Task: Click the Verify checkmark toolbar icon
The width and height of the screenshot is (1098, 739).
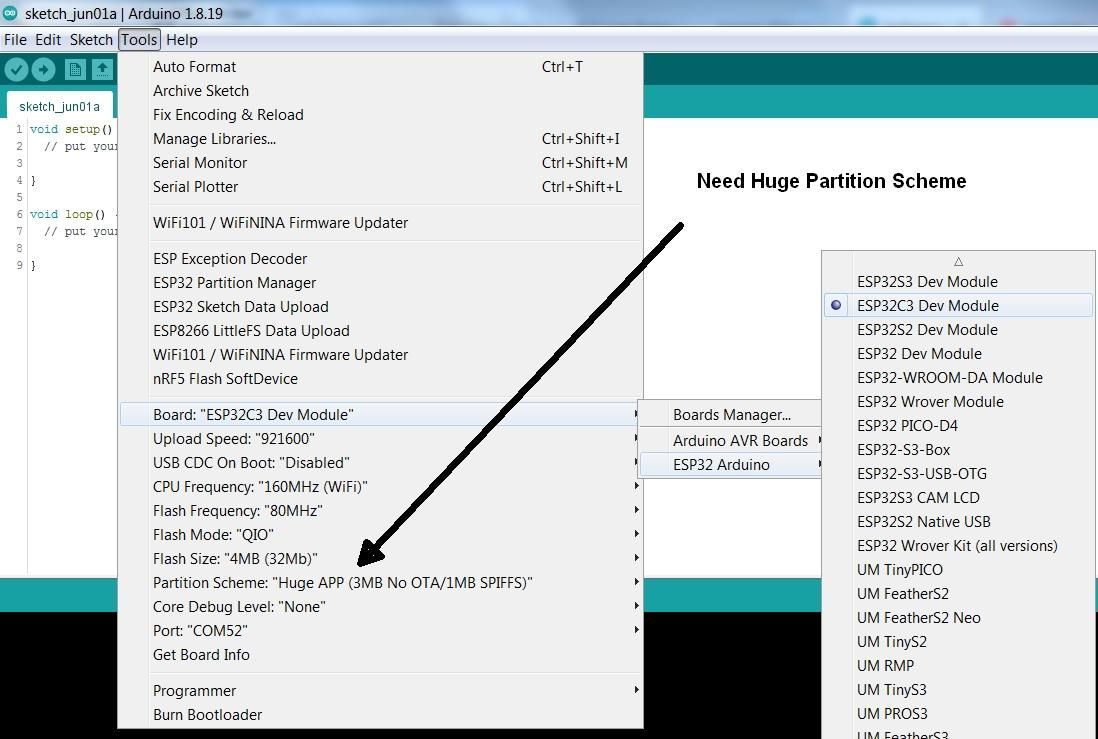Action: pos(16,69)
